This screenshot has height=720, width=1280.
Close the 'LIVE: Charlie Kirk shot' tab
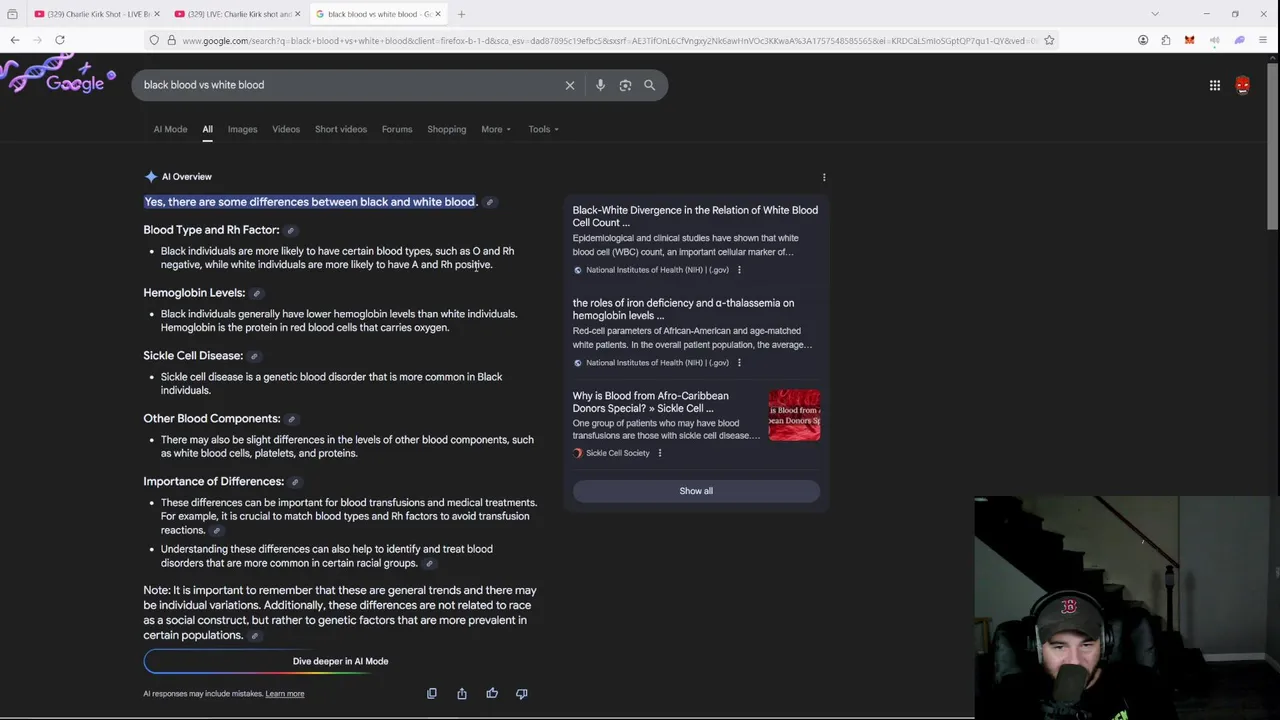pyautogui.click(x=297, y=14)
